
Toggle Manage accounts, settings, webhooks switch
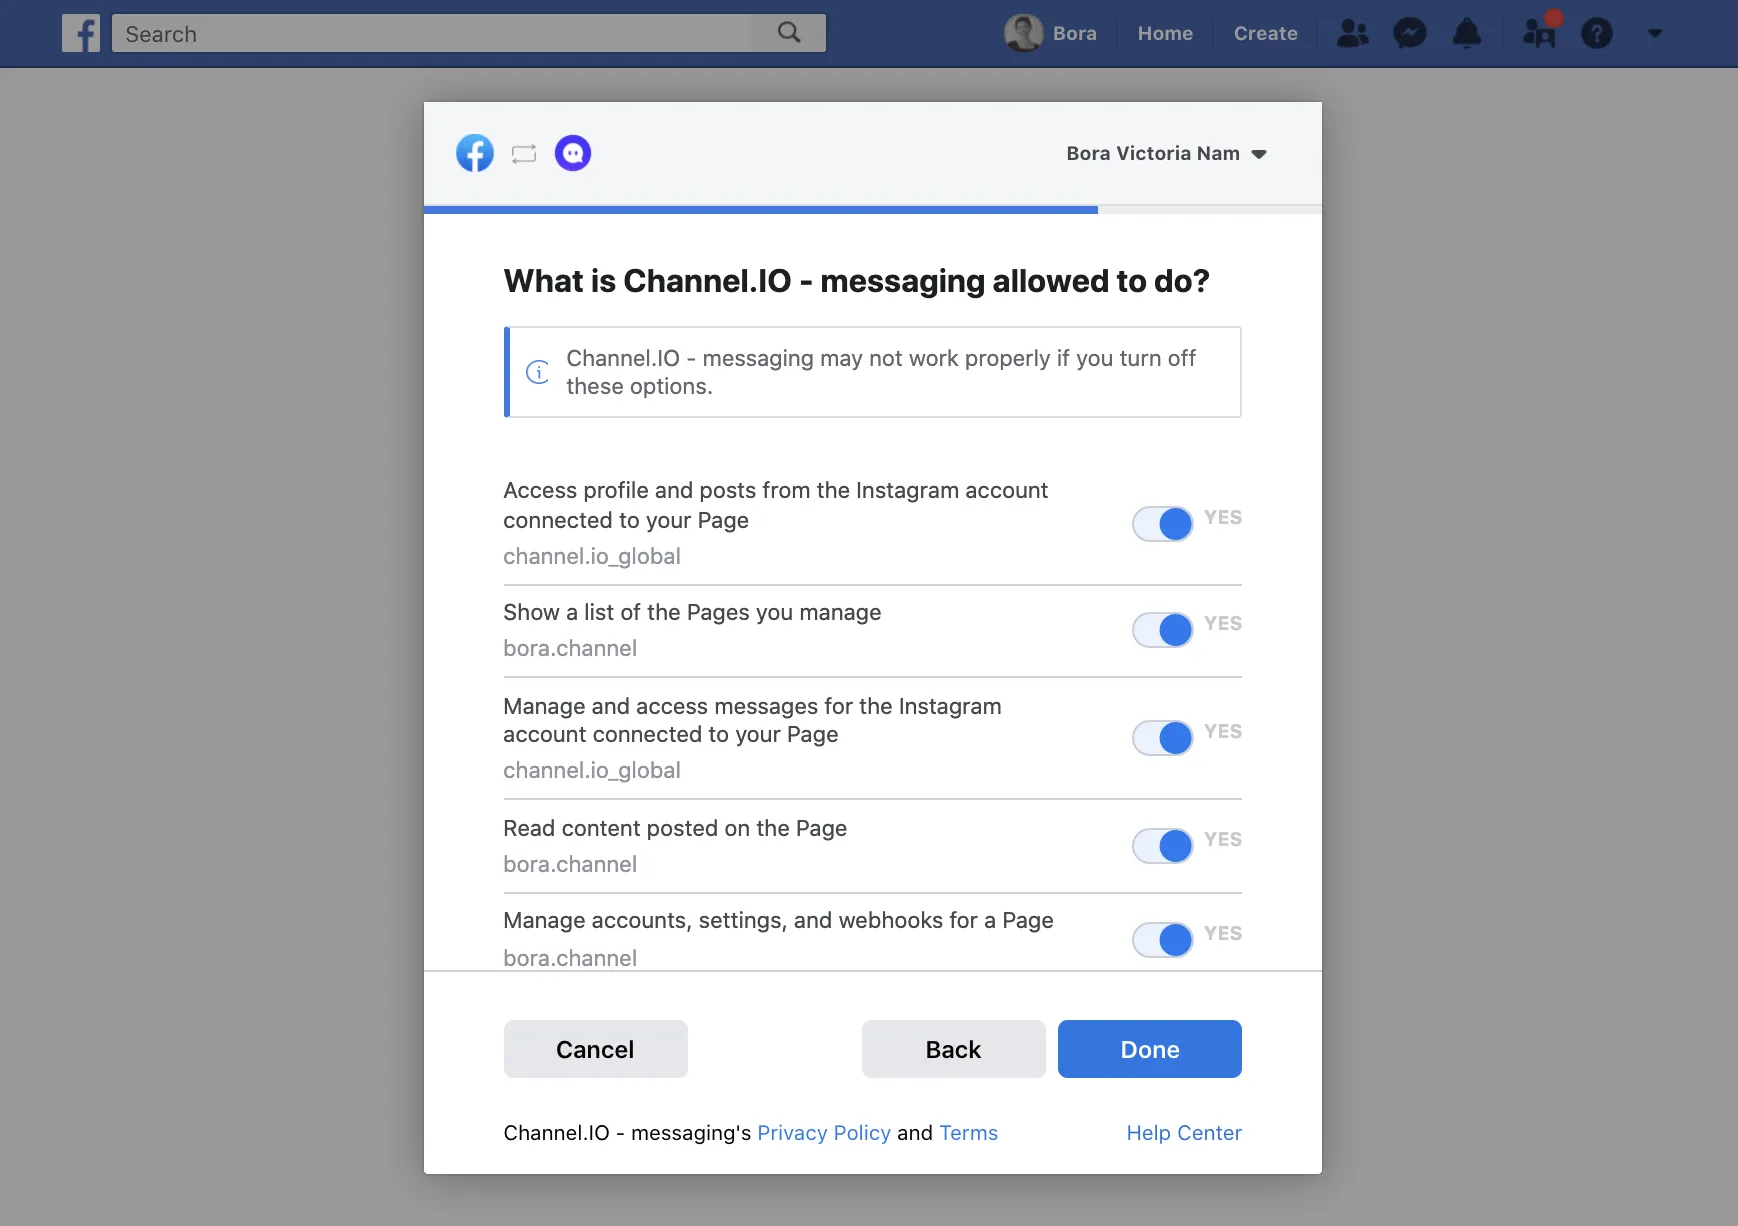click(x=1163, y=939)
